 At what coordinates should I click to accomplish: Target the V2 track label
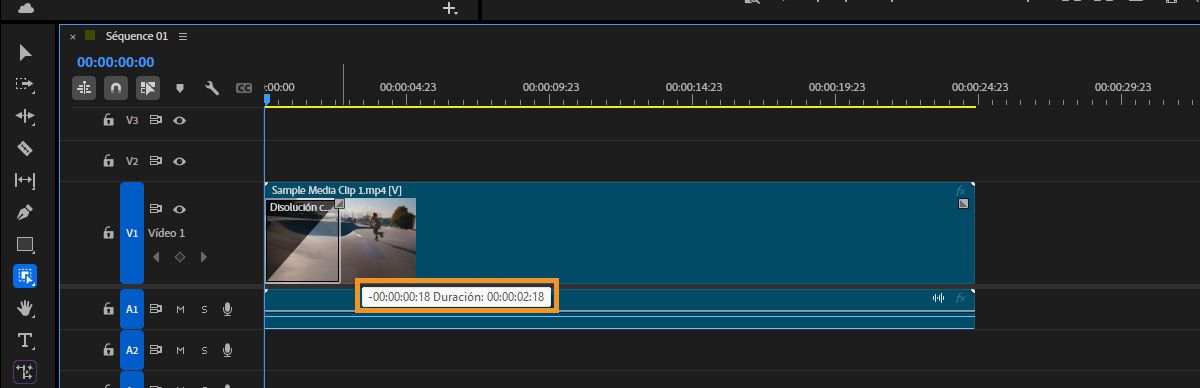coord(132,160)
